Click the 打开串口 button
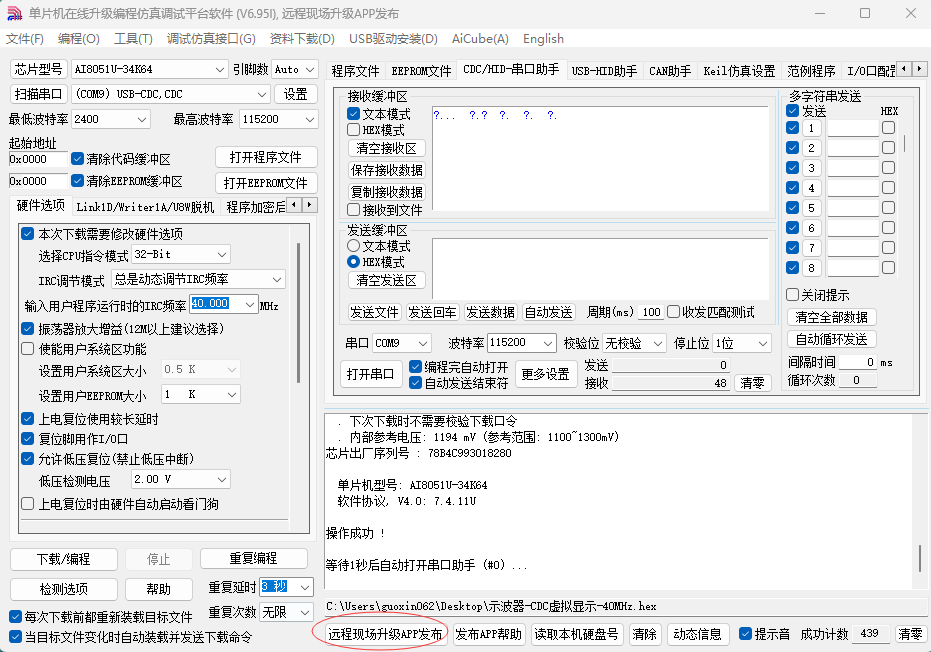 370,374
